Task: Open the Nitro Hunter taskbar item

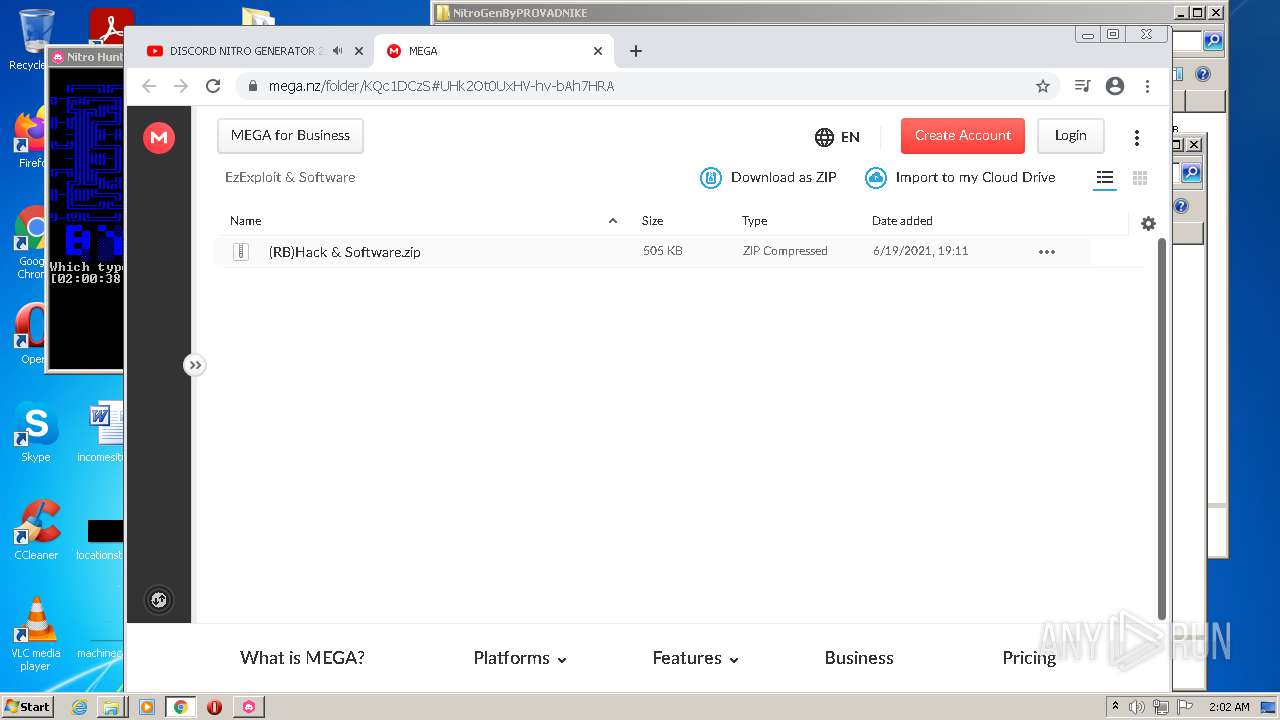Action: 248,707
